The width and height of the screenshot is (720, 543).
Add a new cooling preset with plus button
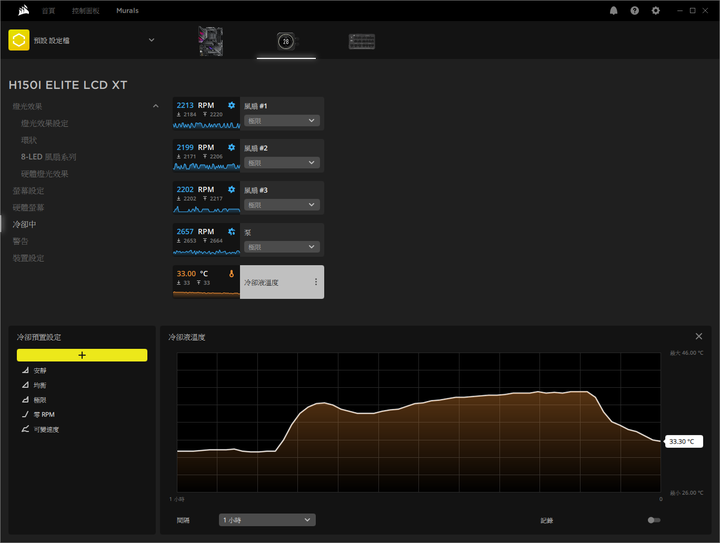[82, 355]
